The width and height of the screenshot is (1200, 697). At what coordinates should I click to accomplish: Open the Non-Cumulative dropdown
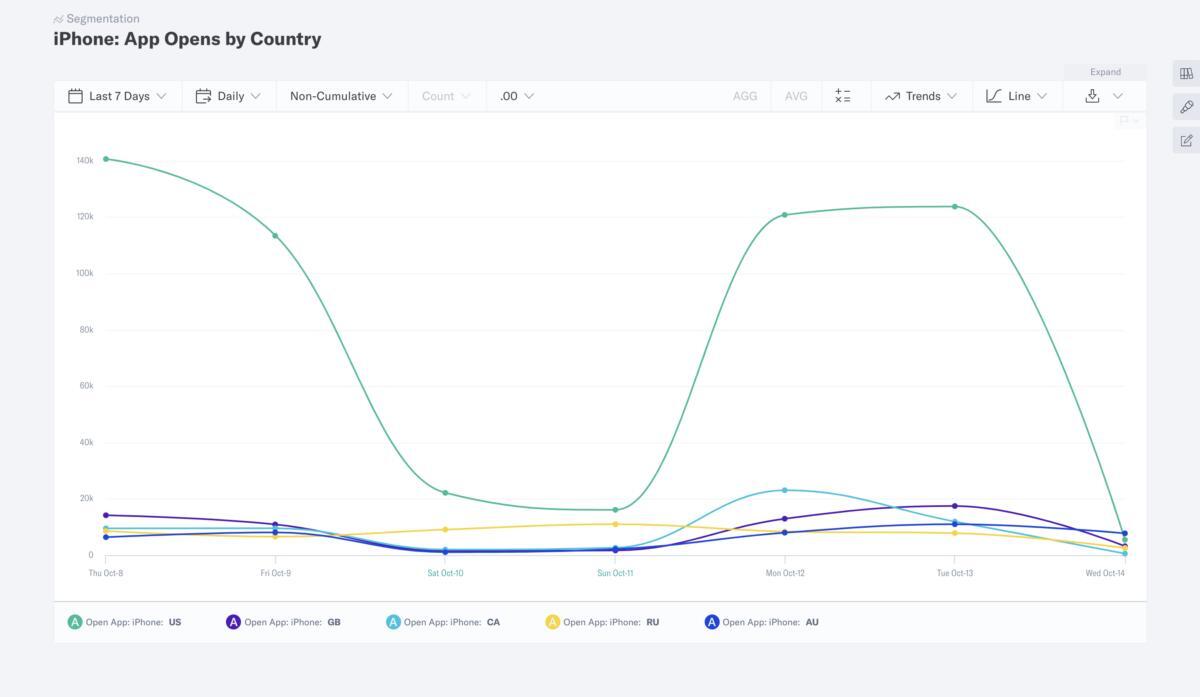tap(341, 96)
